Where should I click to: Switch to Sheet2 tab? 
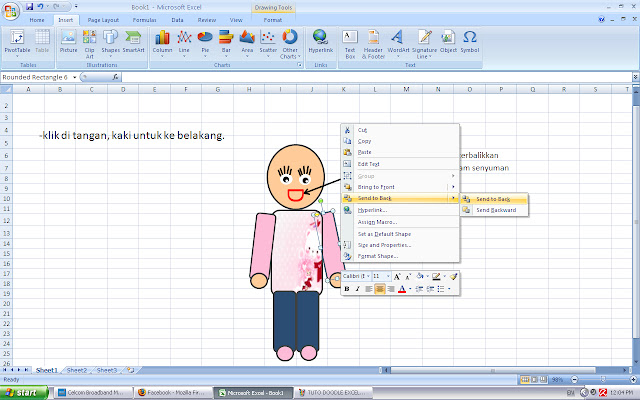point(77,370)
